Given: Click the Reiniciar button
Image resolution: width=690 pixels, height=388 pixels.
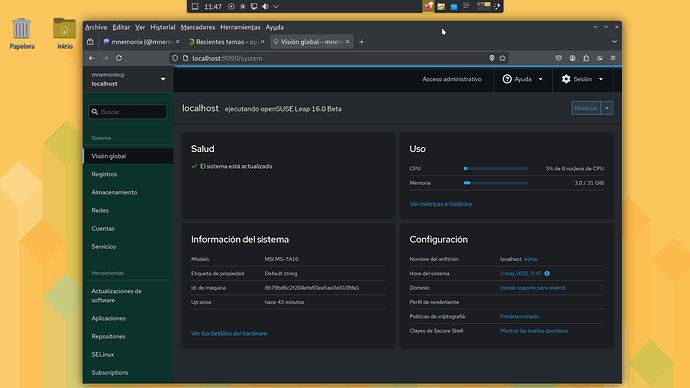Looking at the screenshot, I should [586, 108].
